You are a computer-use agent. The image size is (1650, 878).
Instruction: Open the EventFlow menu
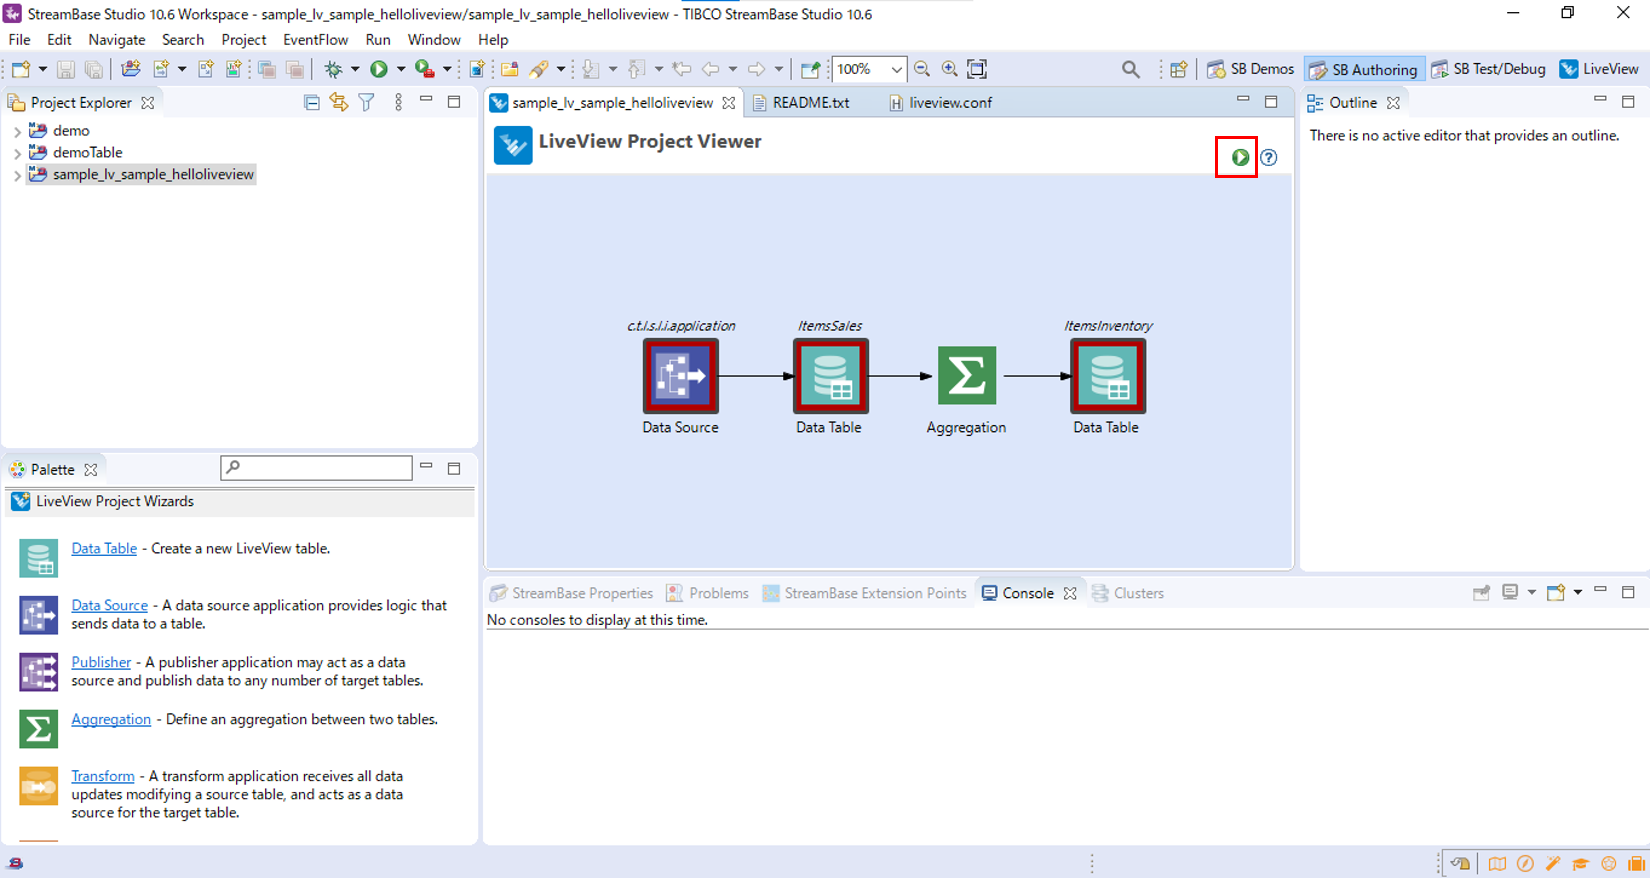tap(315, 40)
